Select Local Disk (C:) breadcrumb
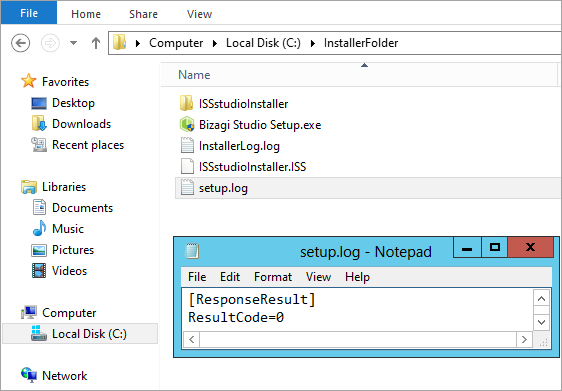 click(x=263, y=43)
